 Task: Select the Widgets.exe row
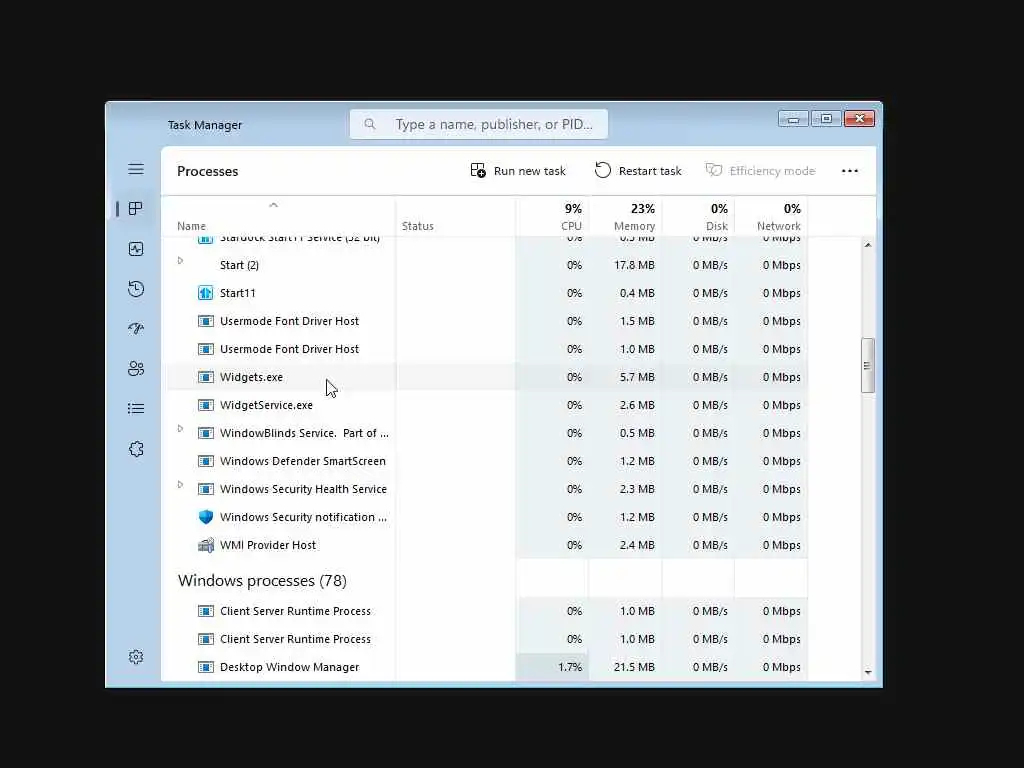(487, 377)
